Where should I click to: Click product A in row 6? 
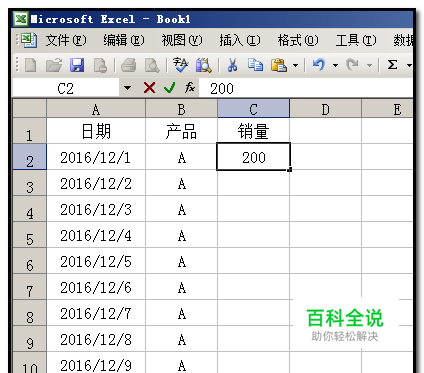[x=181, y=261]
